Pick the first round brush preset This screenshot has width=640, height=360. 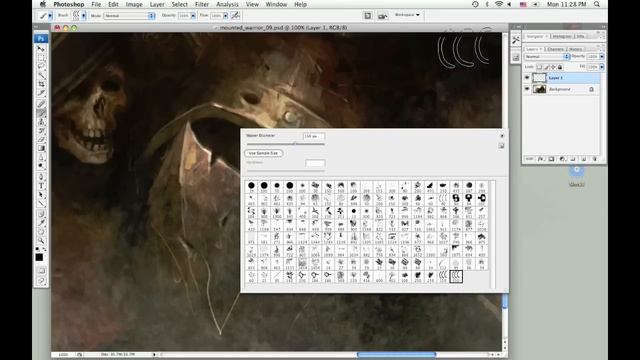251,187
